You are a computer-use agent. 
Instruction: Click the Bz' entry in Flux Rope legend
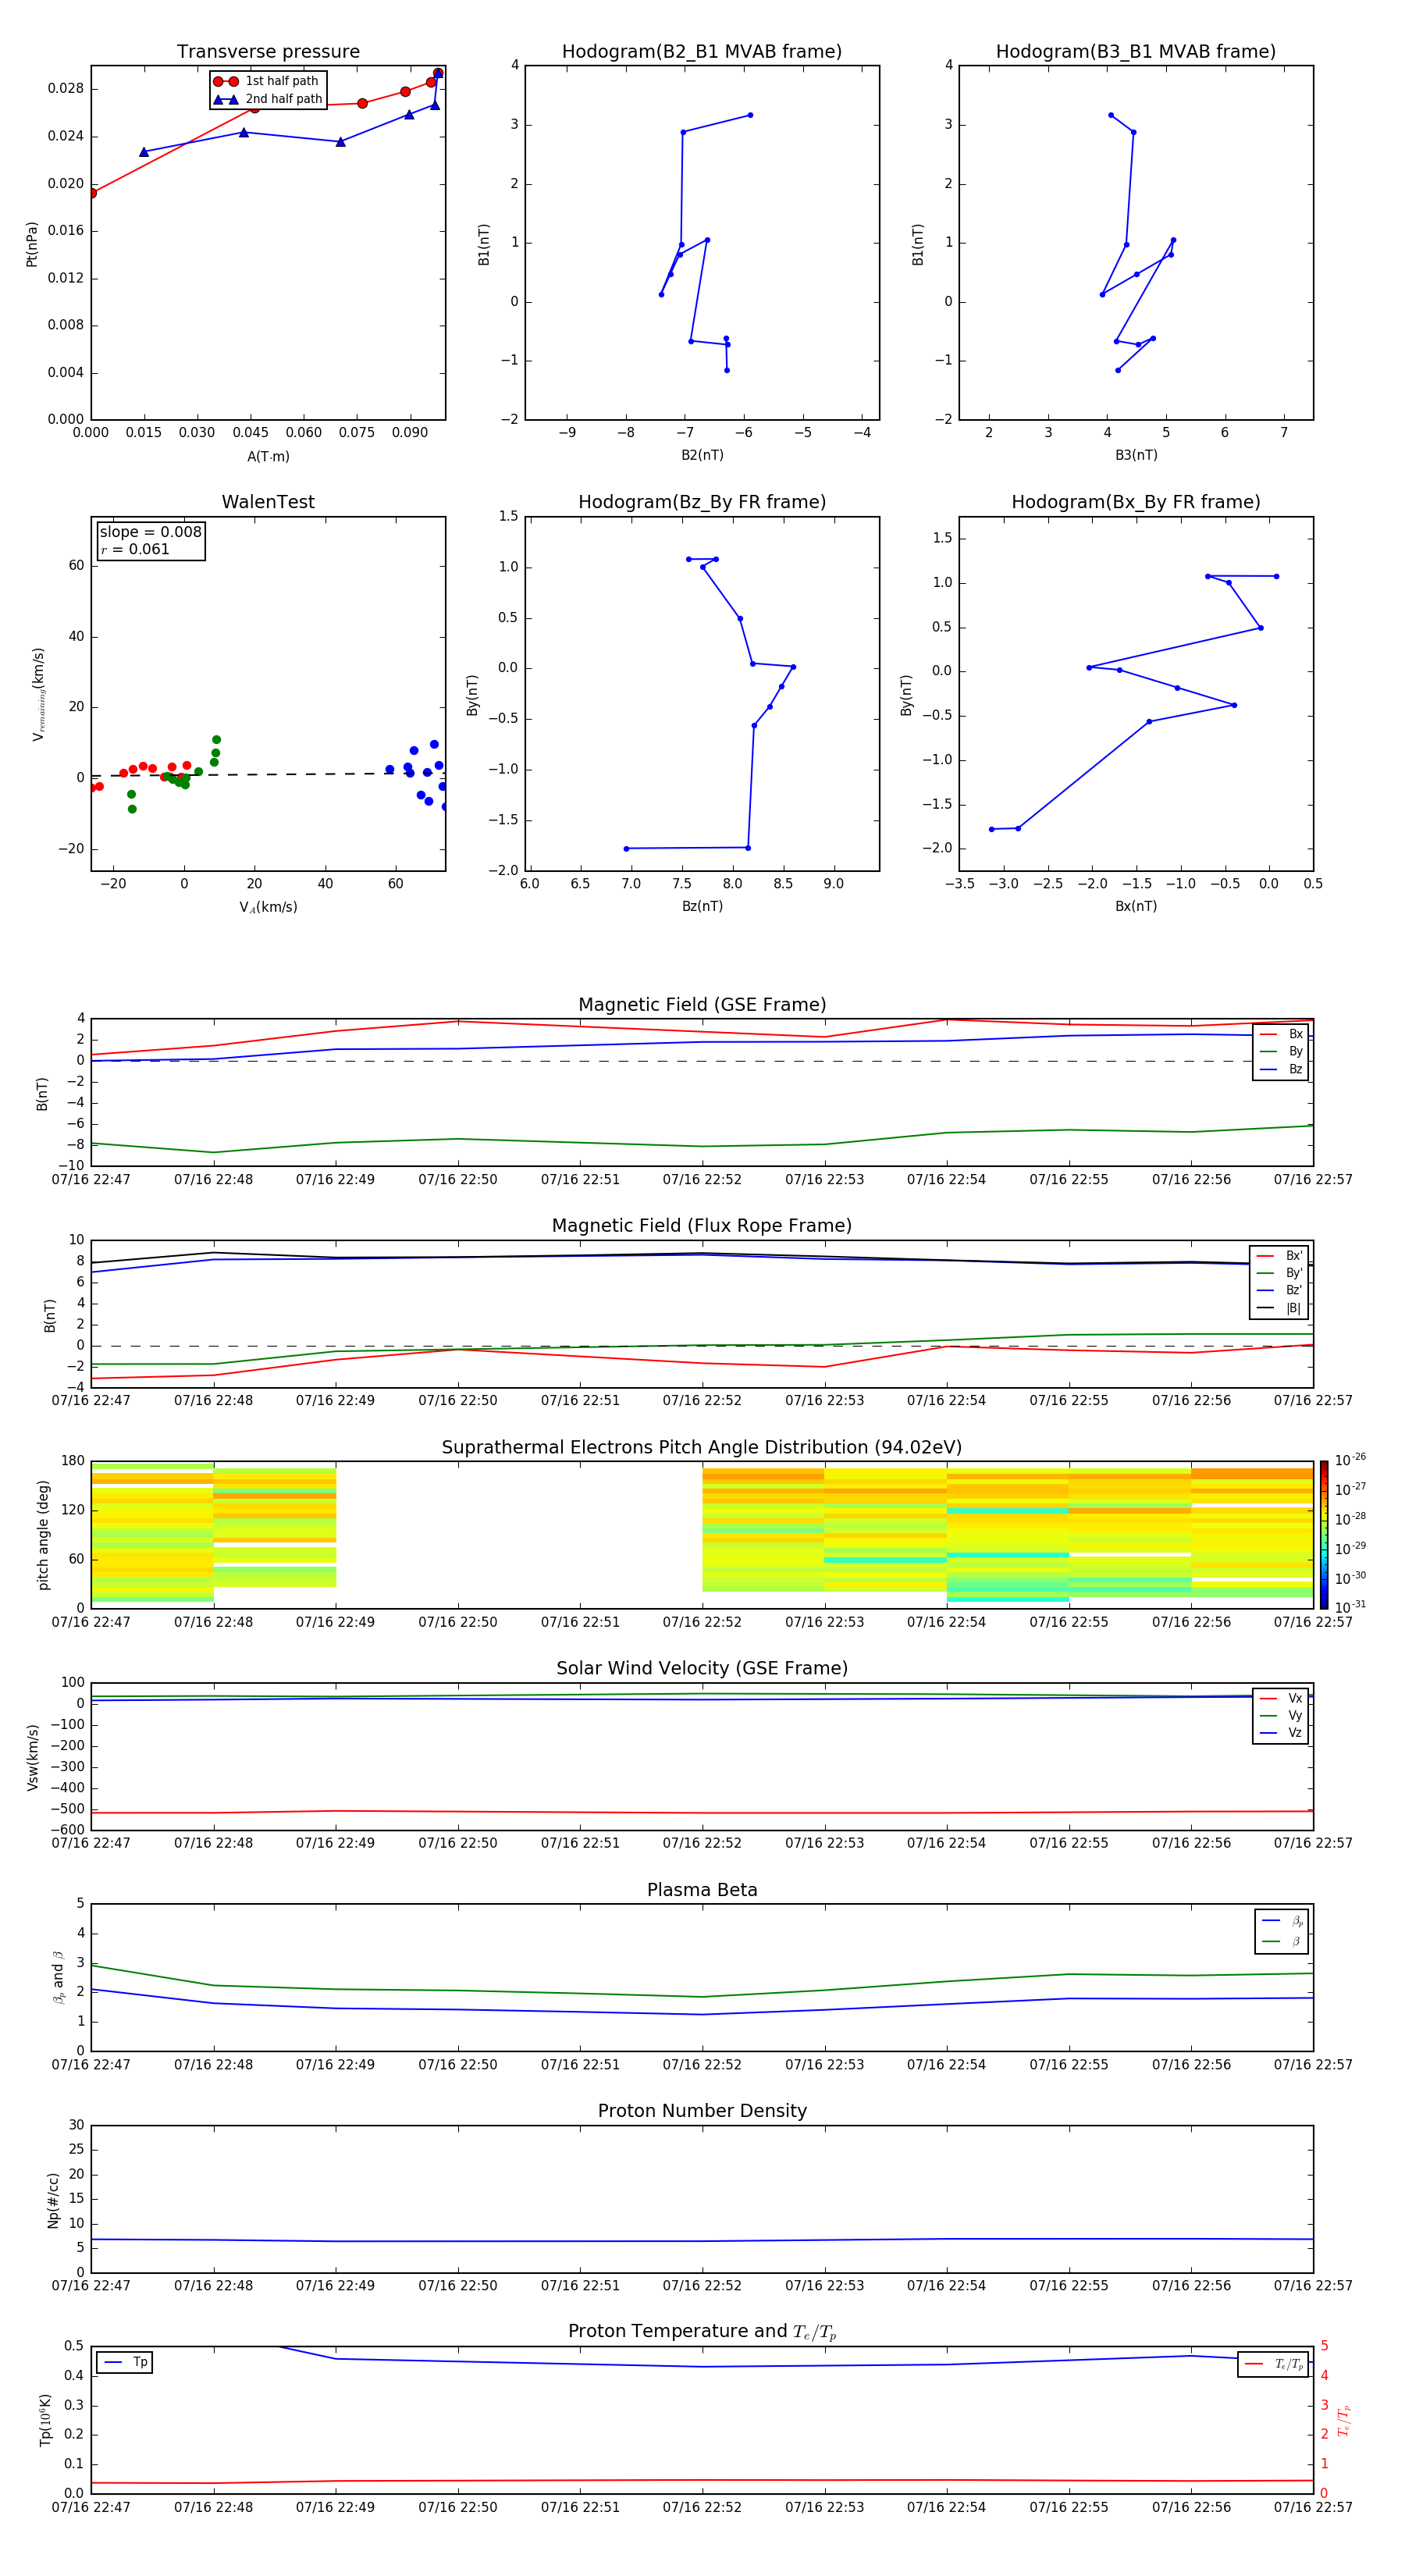tap(1279, 1291)
